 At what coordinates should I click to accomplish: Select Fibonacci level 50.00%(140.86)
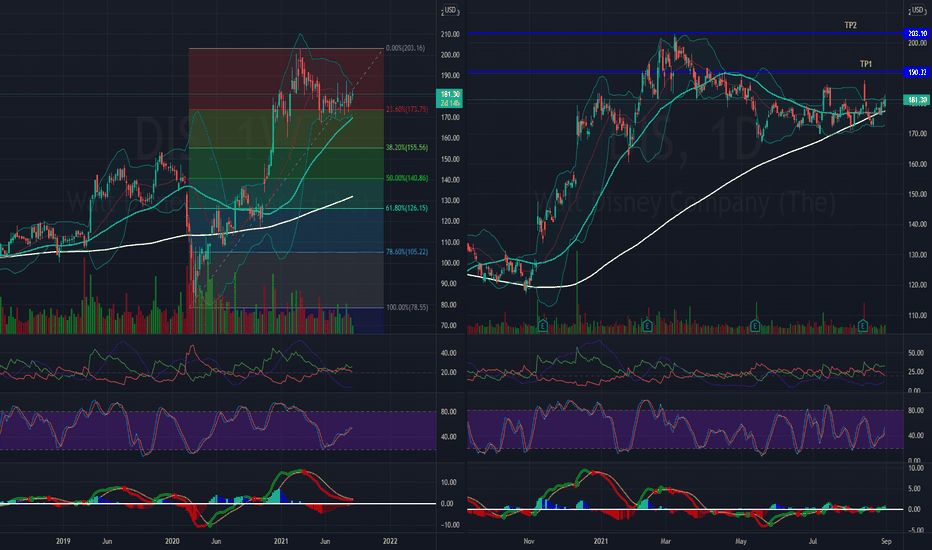(x=407, y=178)
